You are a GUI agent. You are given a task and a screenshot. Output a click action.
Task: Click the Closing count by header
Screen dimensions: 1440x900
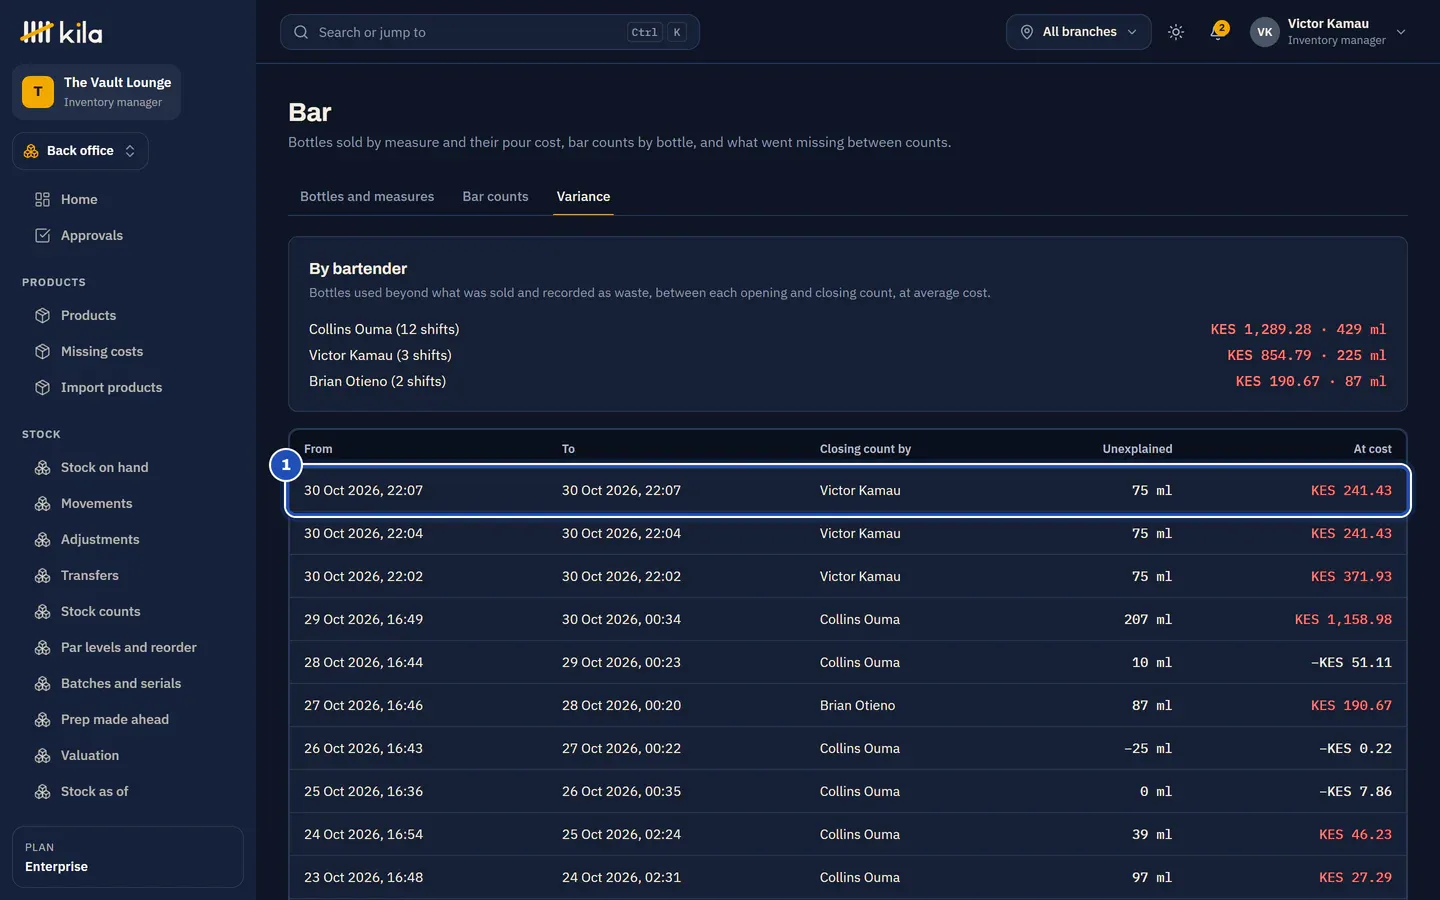click(x=865, y=449)
